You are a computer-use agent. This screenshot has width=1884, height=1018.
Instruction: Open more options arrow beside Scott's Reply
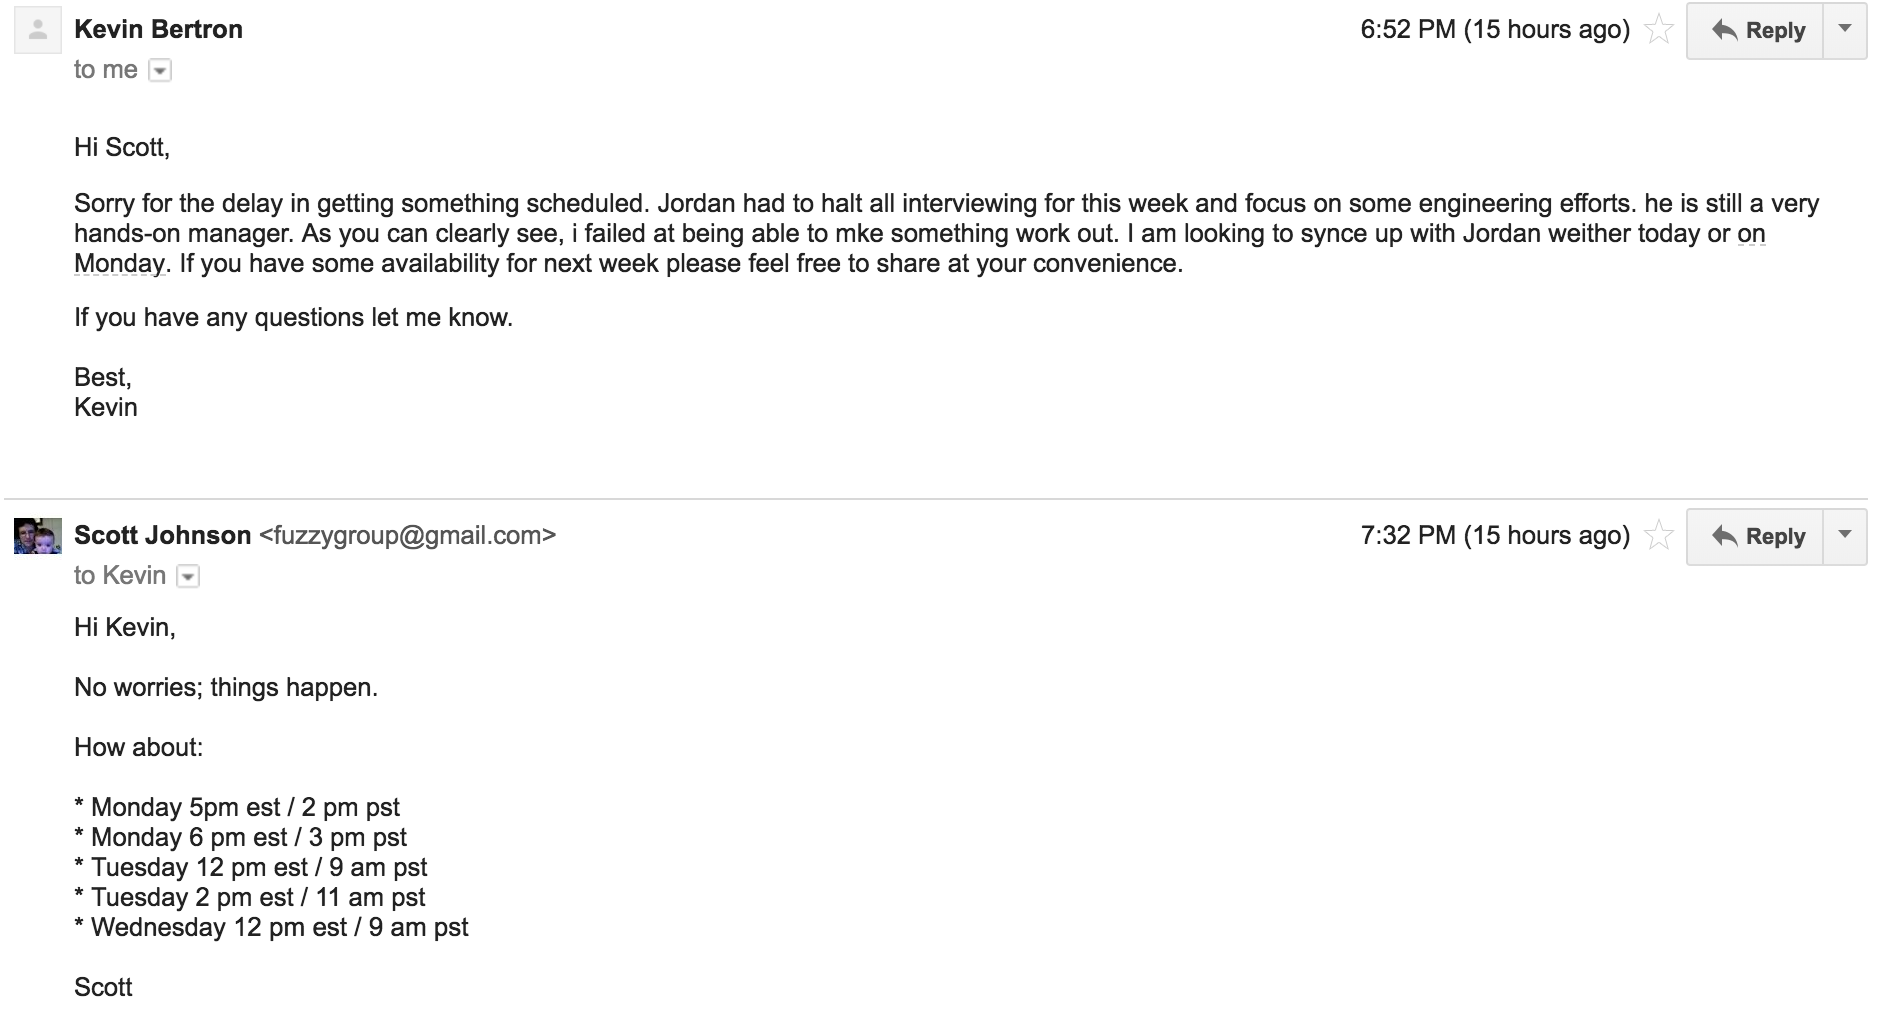coord(1845,537)
